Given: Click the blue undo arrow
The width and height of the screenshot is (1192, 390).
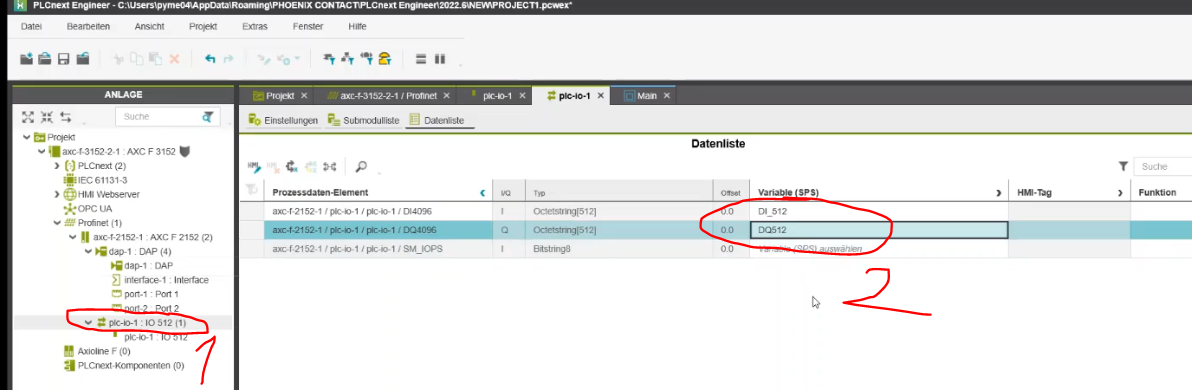Looking at the screenshot, I should coord(211,59).
